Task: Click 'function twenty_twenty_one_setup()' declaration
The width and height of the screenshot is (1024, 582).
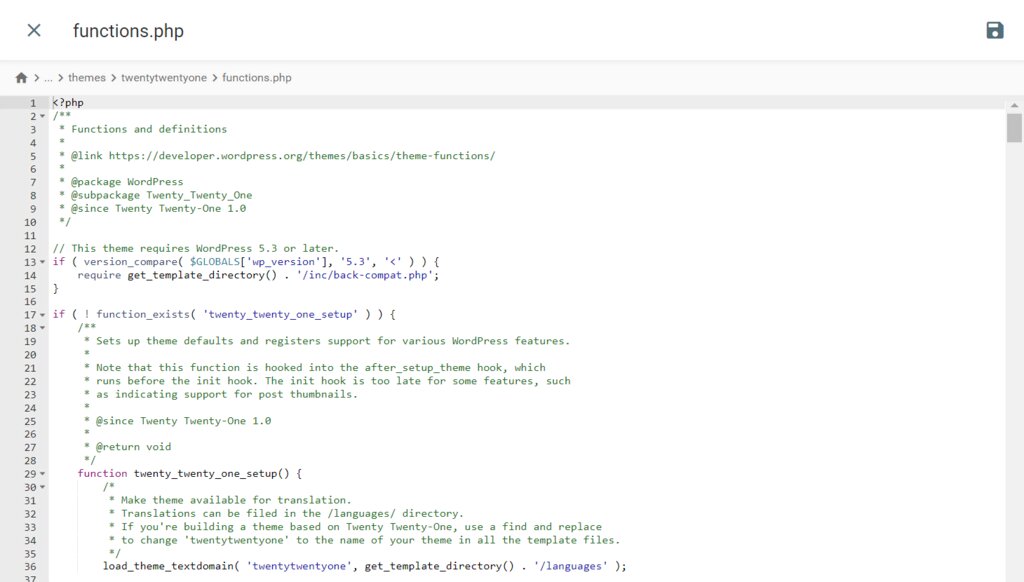Action: [189, 474]
